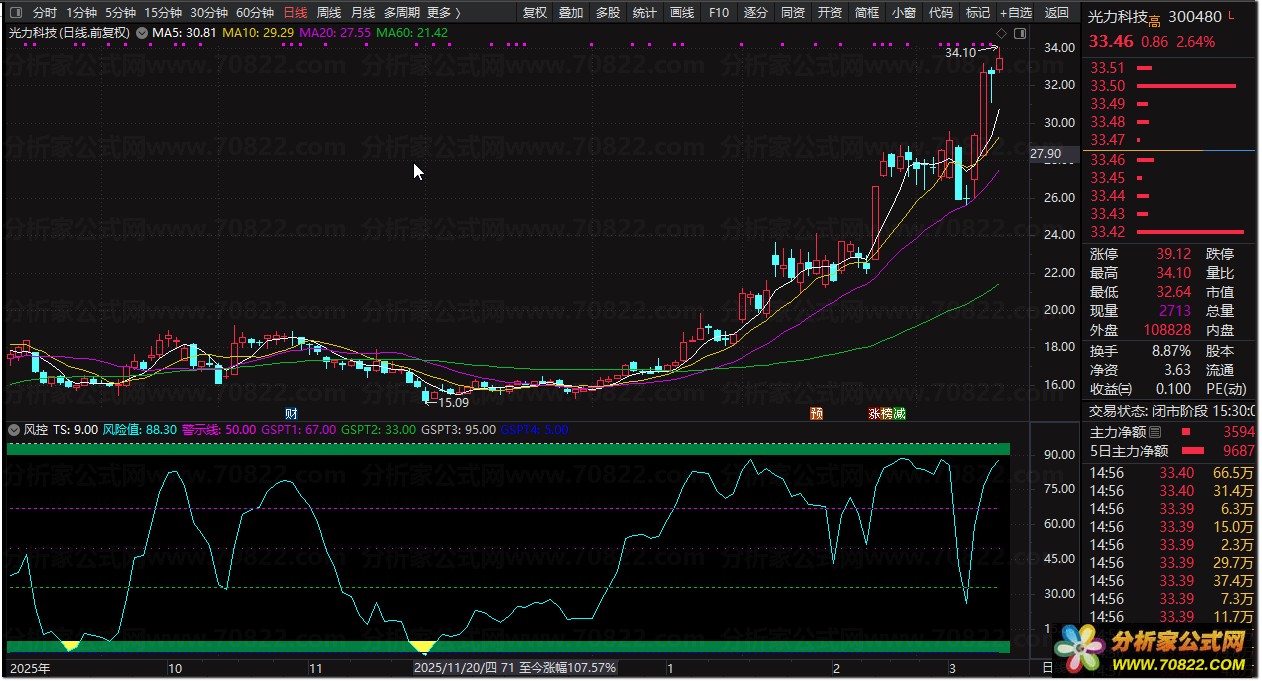Select the 60分钟 period tab

[255, 13]
